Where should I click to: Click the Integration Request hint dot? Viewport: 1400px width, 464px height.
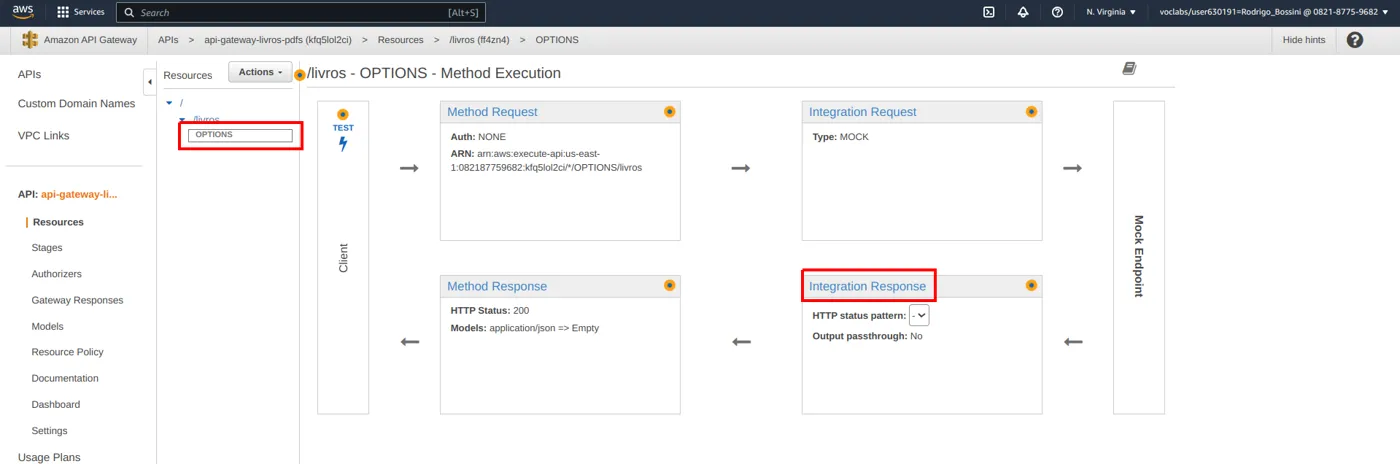(x=1031, y=112)
